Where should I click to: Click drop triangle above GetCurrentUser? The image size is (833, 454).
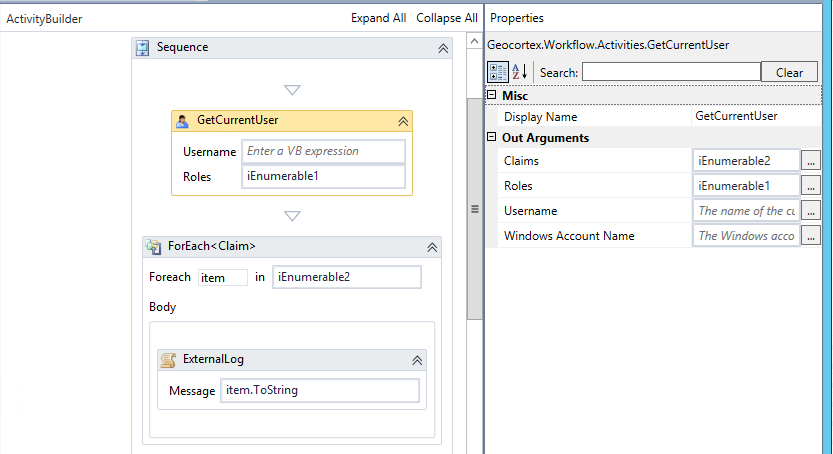click(292, 90)
